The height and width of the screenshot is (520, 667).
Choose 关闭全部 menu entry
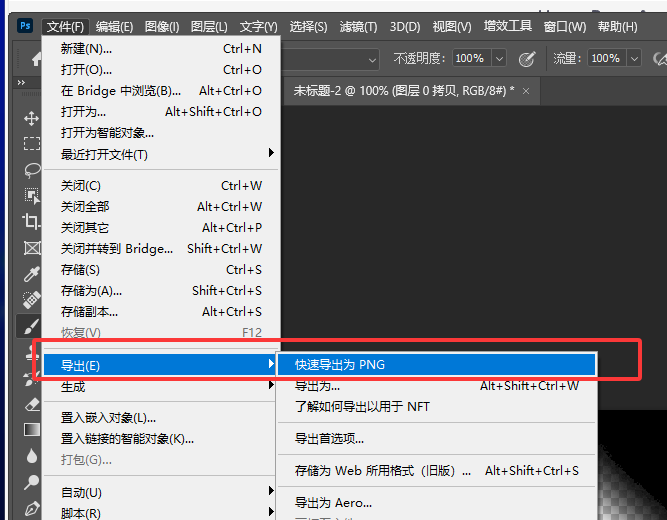point(162,207)
